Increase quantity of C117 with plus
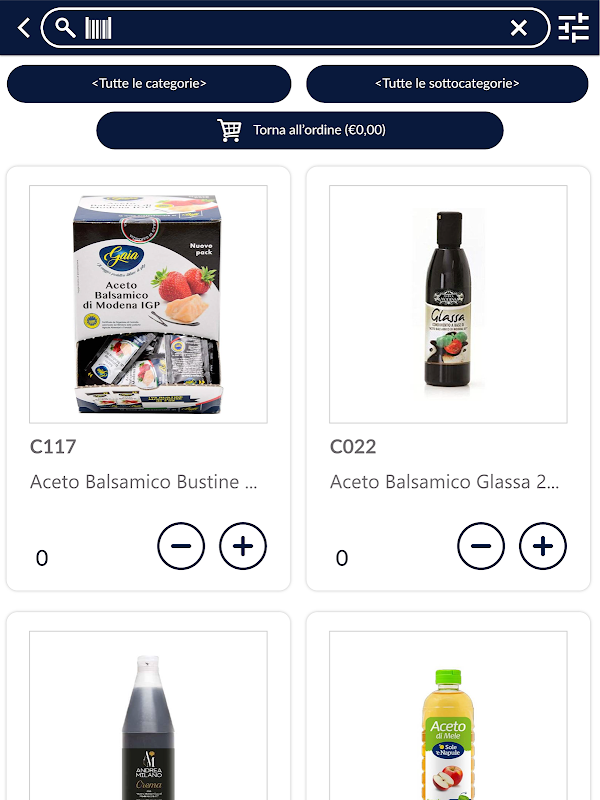Image resolution: width=600 pixels, height=800 pixels. pos(243,546)
